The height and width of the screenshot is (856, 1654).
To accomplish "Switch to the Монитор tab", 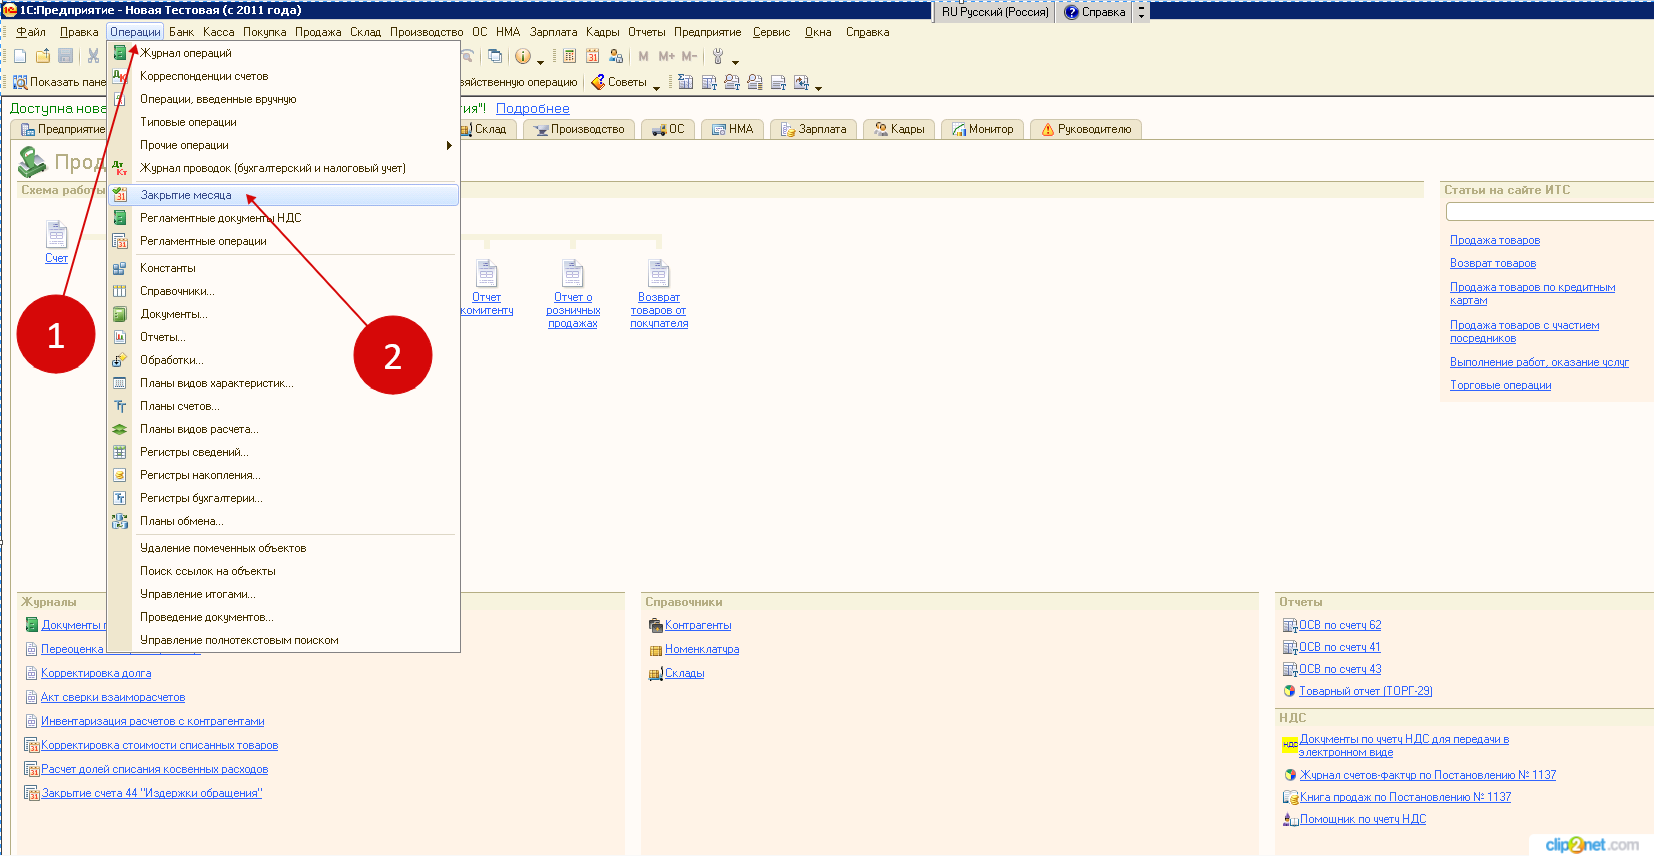I will 982,129.
